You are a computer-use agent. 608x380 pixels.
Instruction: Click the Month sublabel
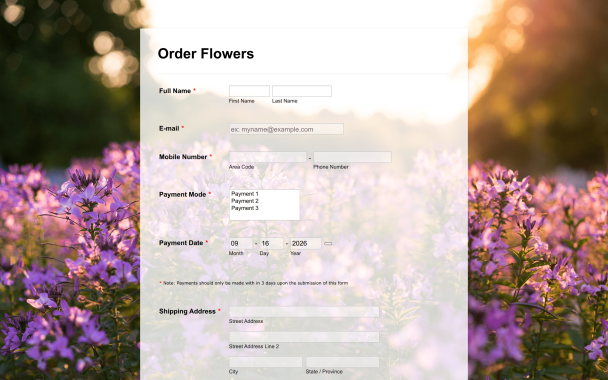(236, 253)
